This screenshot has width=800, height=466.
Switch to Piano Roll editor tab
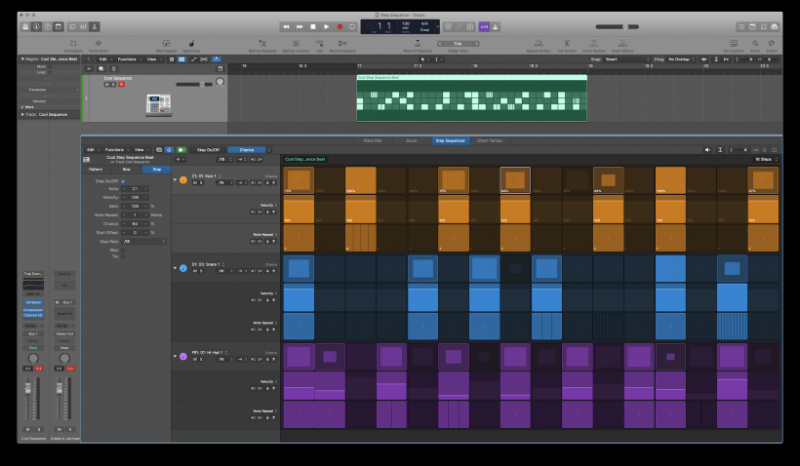(x=372, y=140)
